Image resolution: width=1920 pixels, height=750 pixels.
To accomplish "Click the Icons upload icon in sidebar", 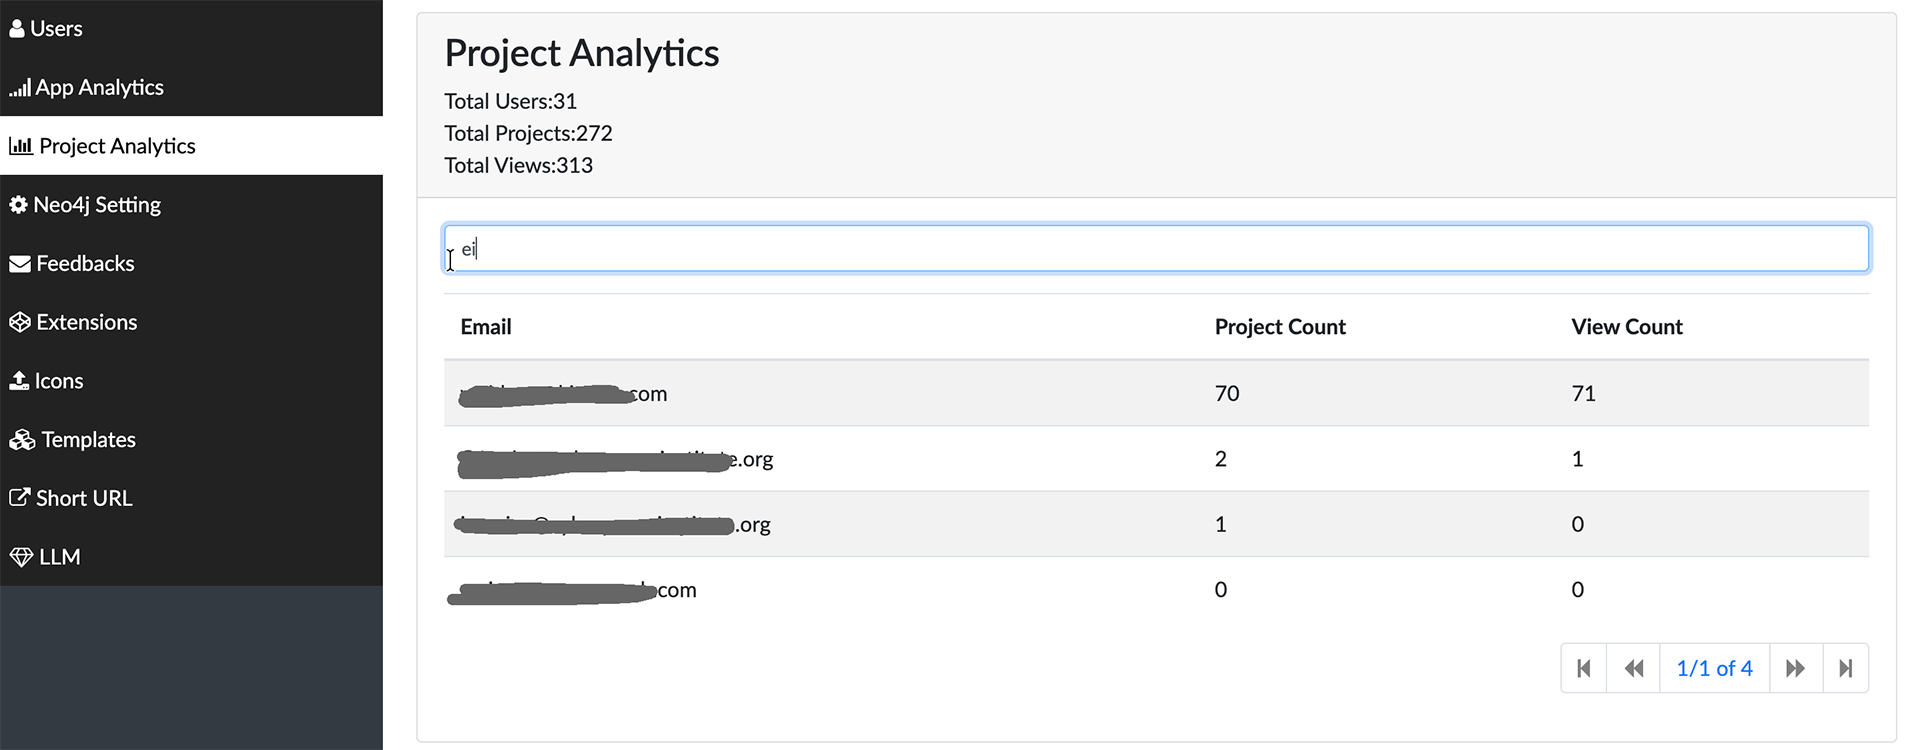I will pyautogui.click(x=19, y=380).
